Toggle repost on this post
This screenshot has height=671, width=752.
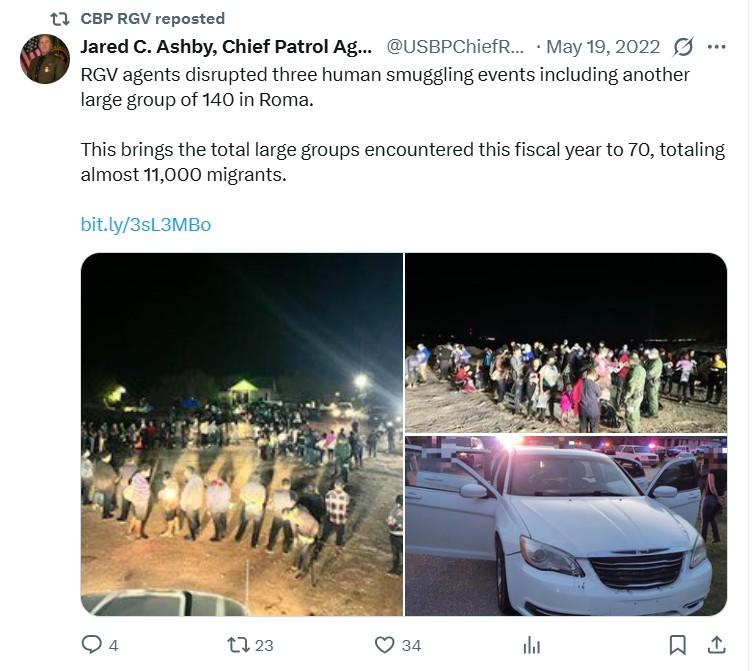pos(238,645)
